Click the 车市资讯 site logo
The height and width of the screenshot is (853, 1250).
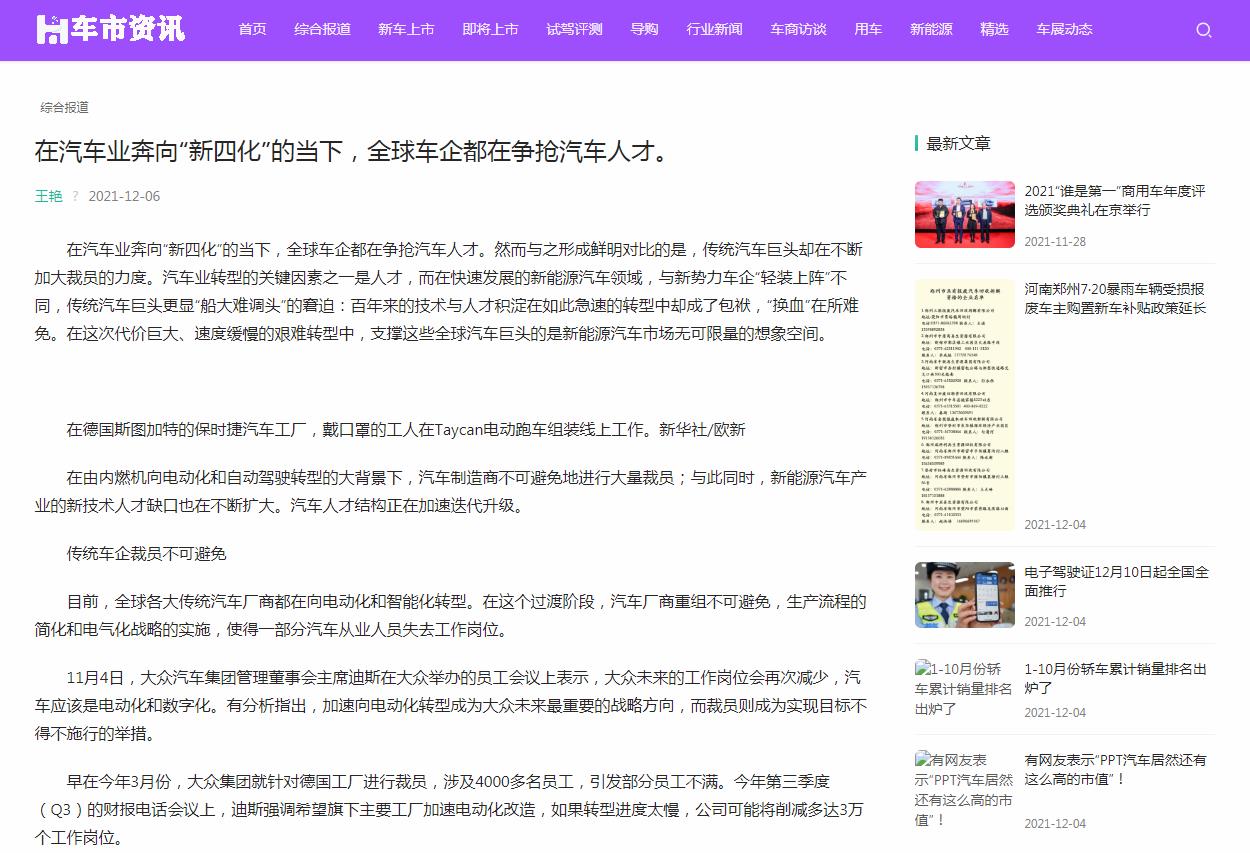(111, 29)
